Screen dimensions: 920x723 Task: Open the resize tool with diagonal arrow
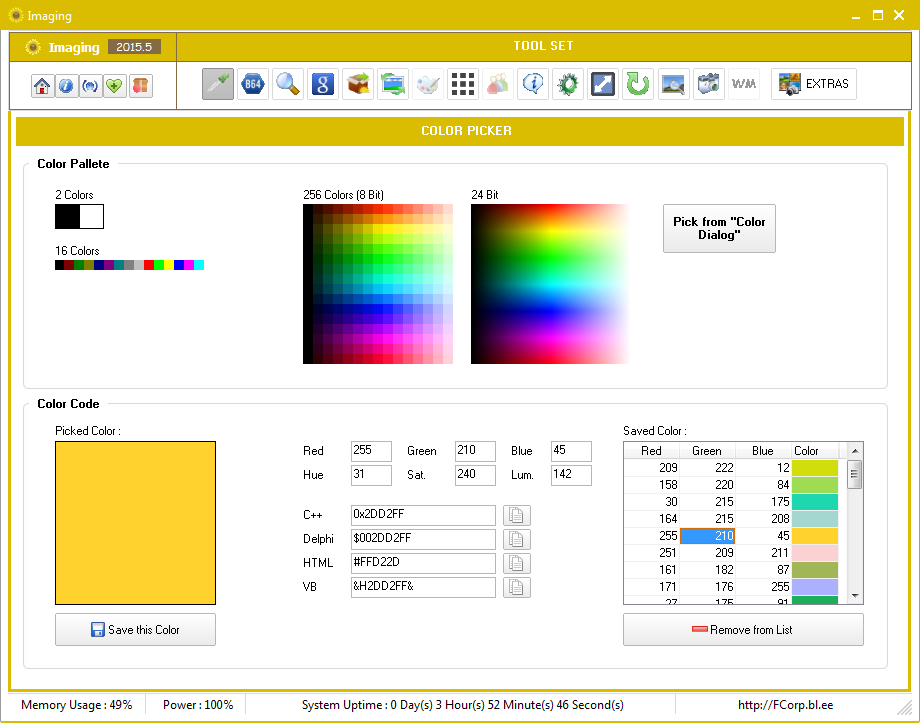pos(602,84)
